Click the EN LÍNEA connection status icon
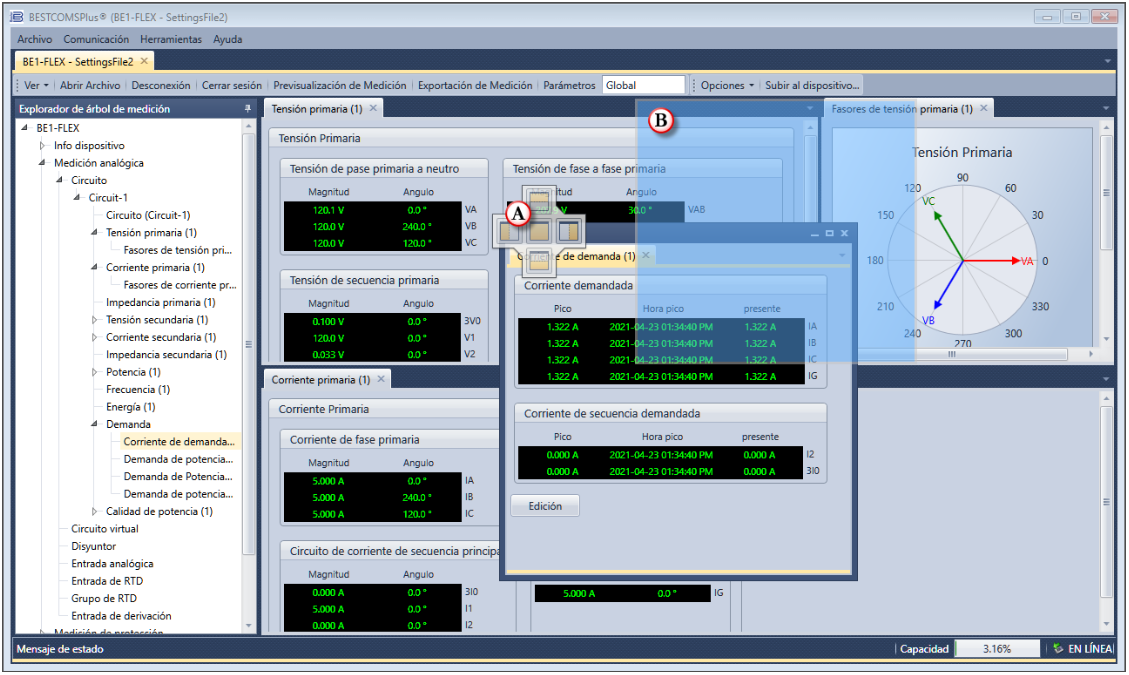This screenshot has width=1129, height=675. tap(1058, 649)
